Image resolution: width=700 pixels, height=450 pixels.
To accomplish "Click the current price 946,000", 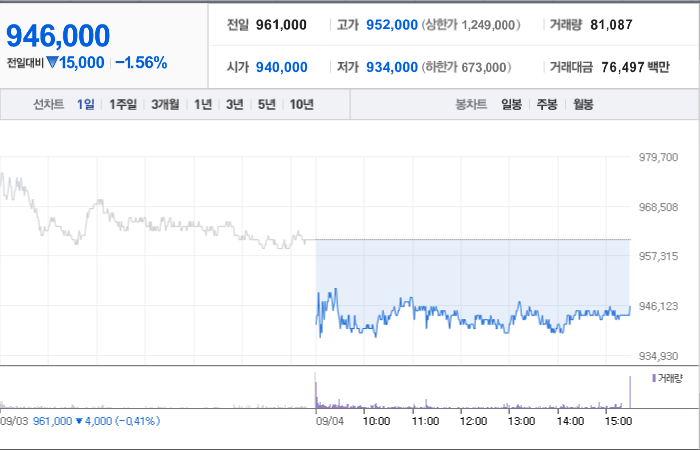I will click(x=58, y=36).
